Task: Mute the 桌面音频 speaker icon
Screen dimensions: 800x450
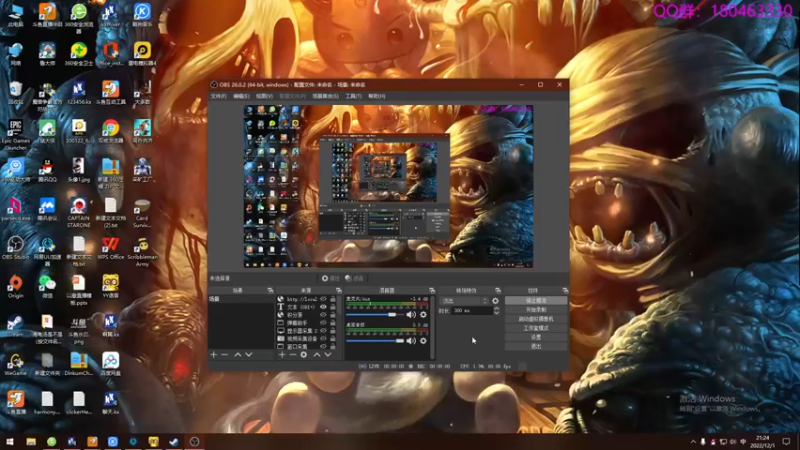Action: click(411, 341)
